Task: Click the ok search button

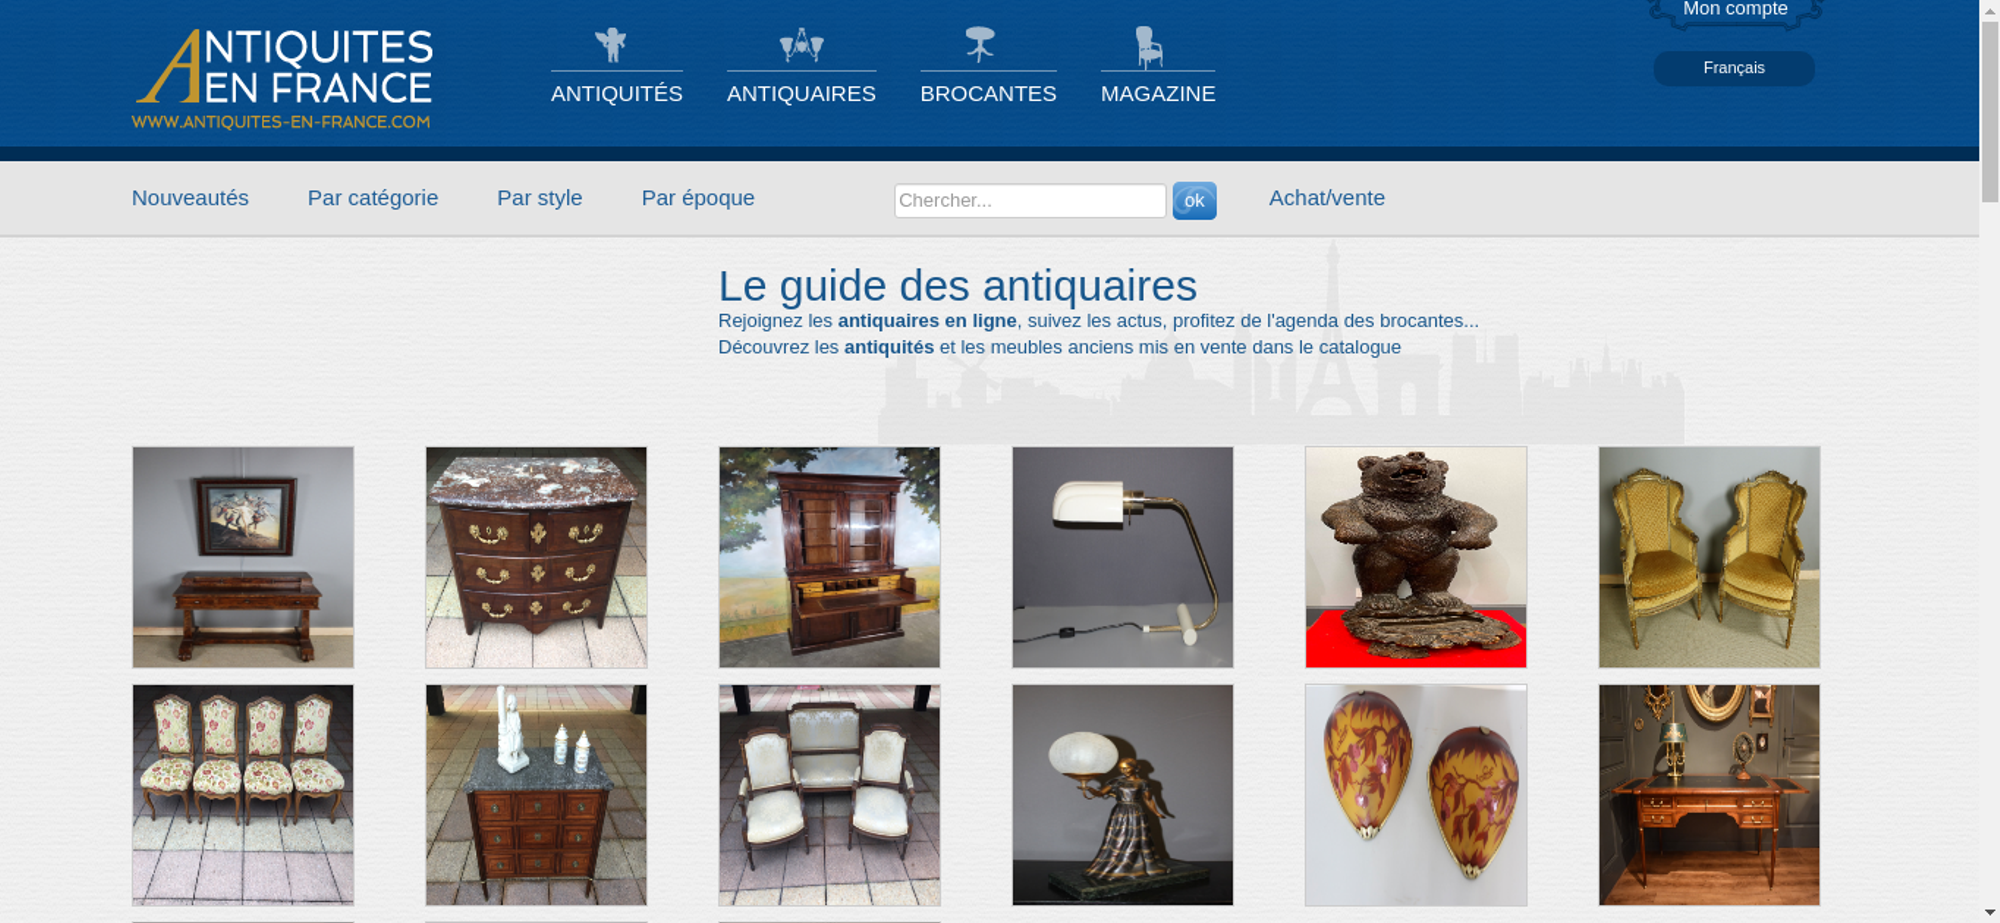Action: (1194, 201)
